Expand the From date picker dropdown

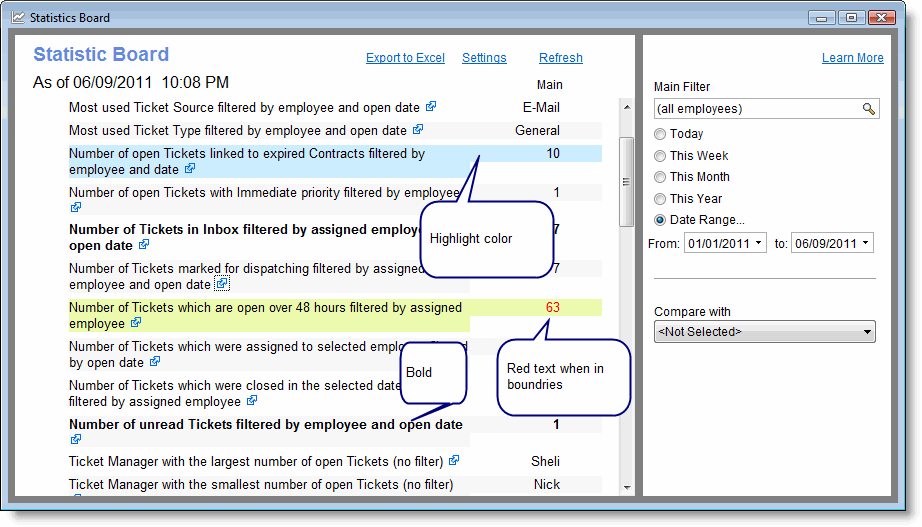click(x=760, y=244)
